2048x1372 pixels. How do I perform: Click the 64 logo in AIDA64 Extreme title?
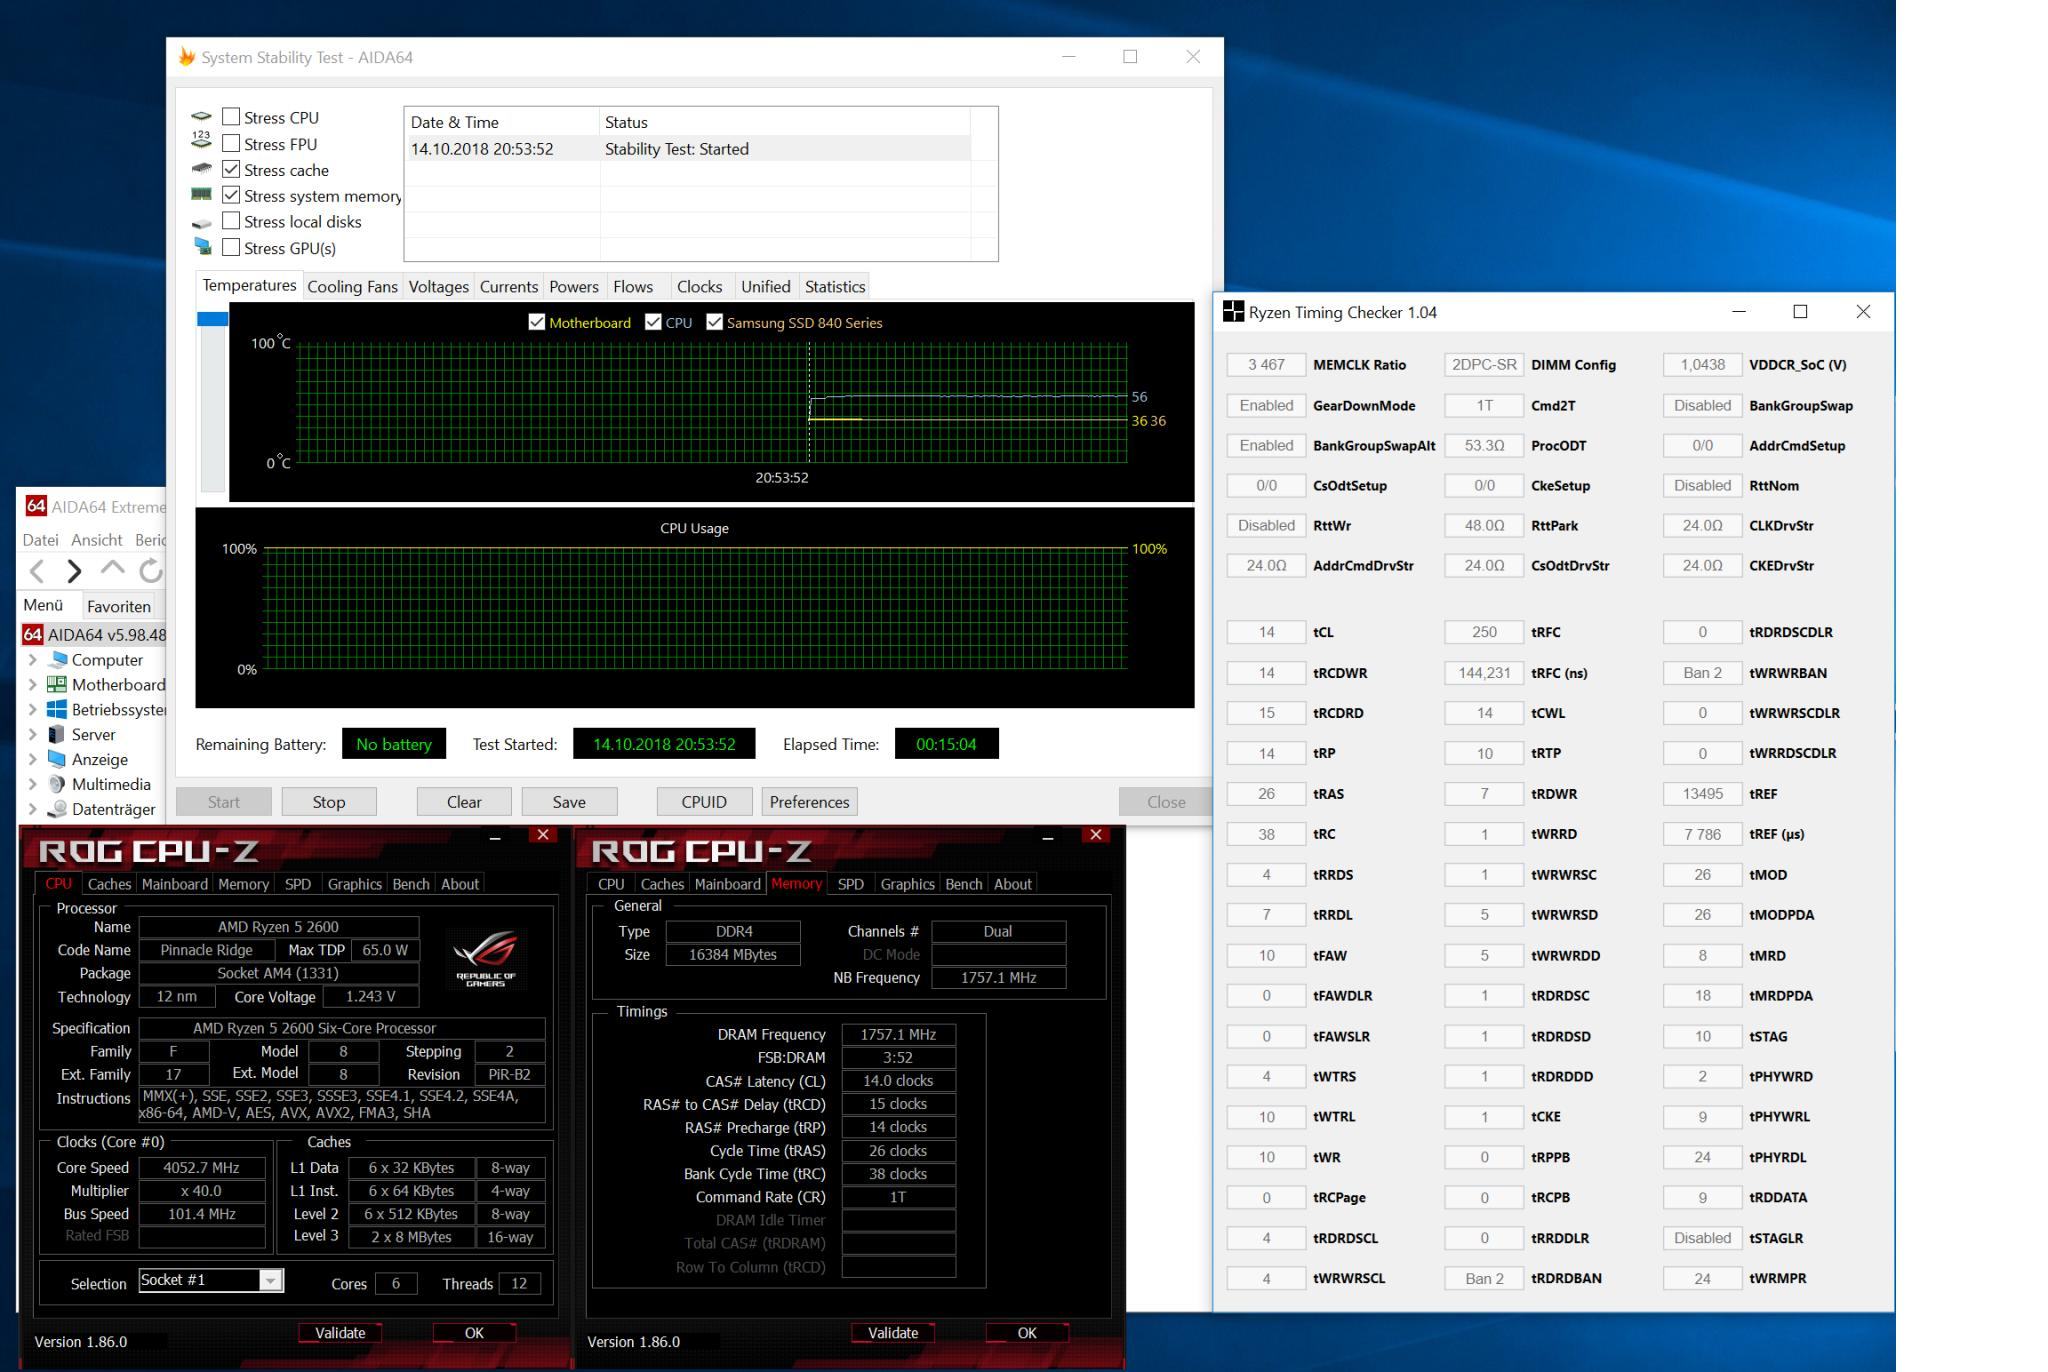pyautogui.click(x=36, y=506)
